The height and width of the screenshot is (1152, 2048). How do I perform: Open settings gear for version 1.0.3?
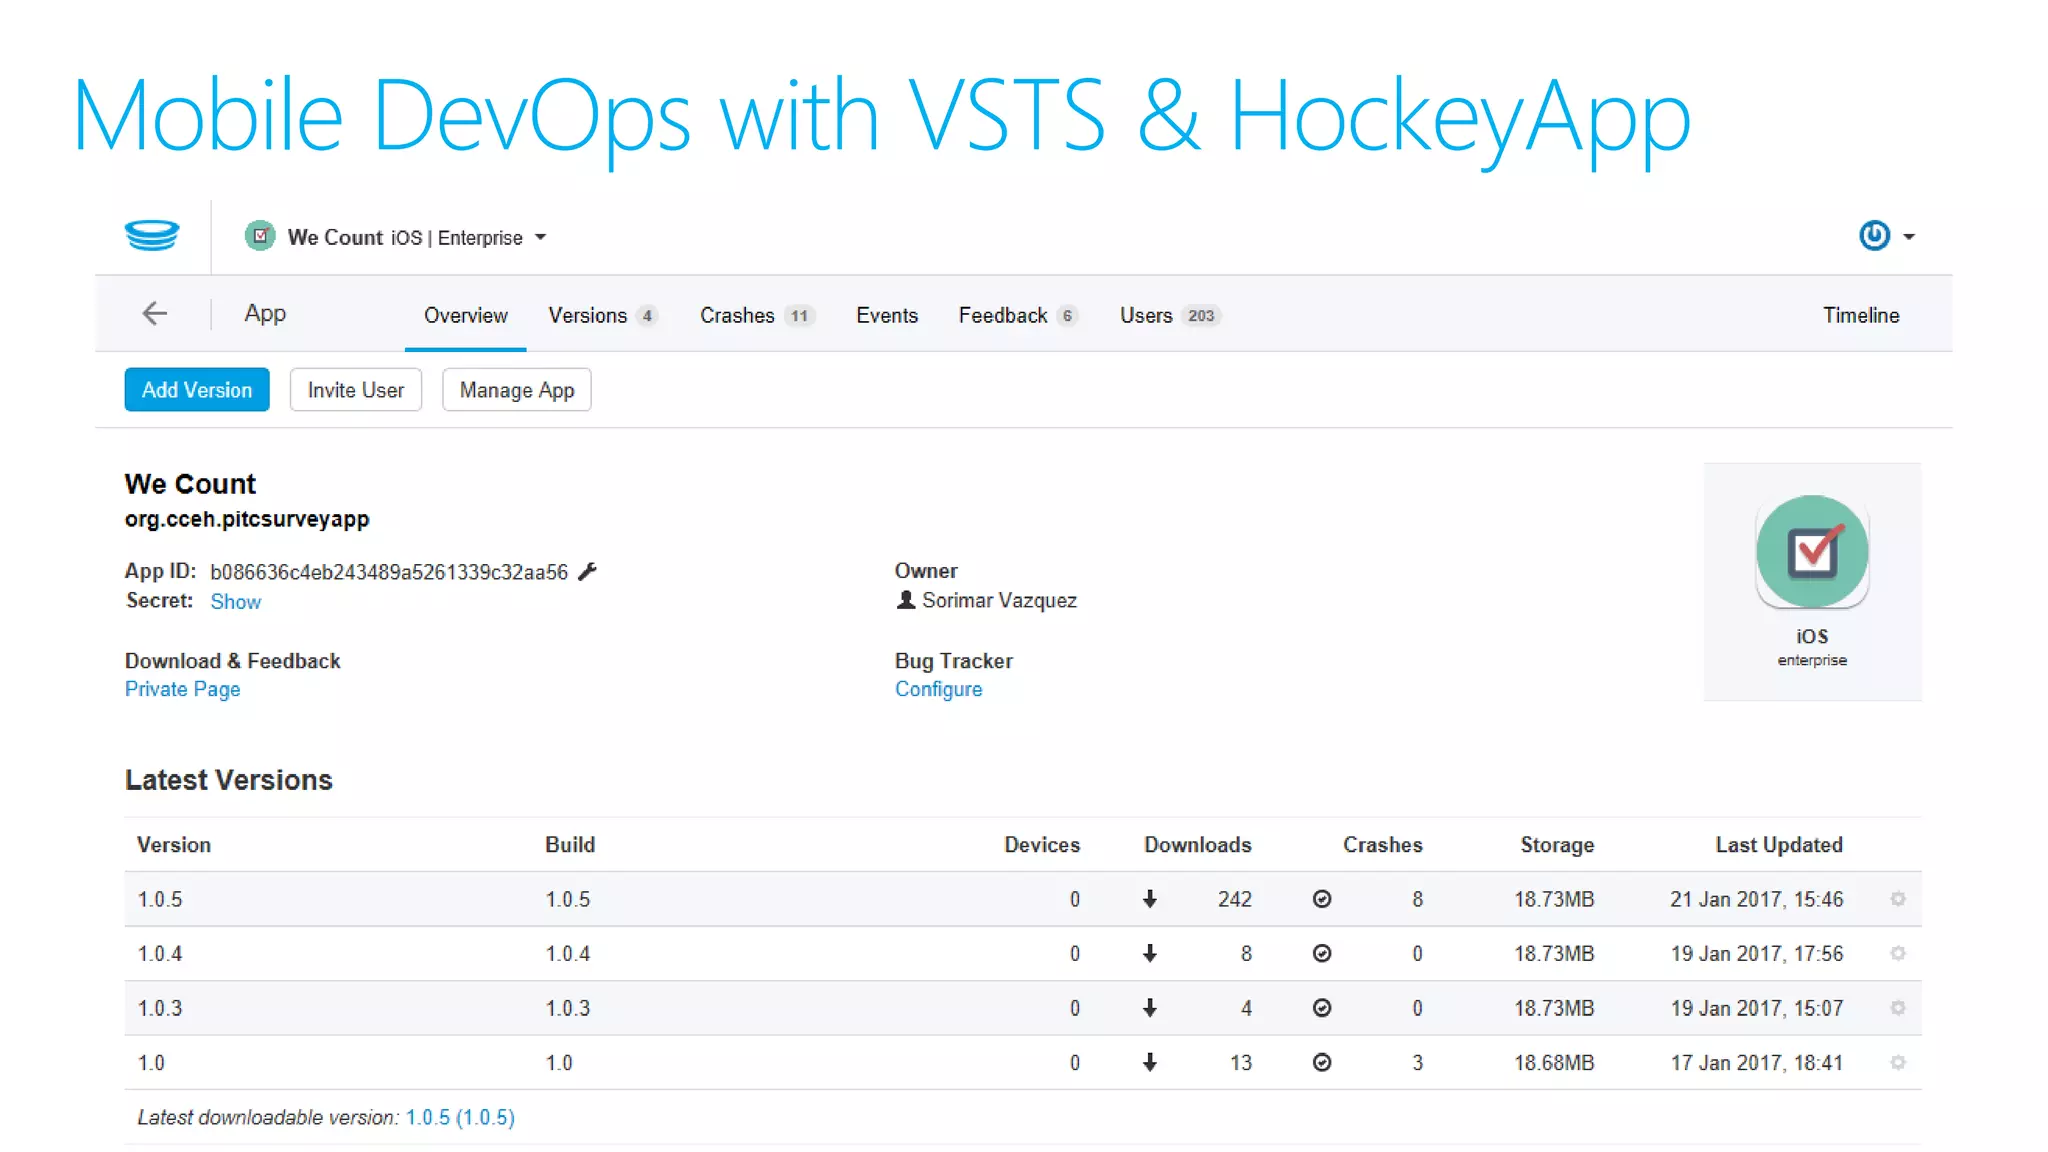click(x=1898, y=1008)
